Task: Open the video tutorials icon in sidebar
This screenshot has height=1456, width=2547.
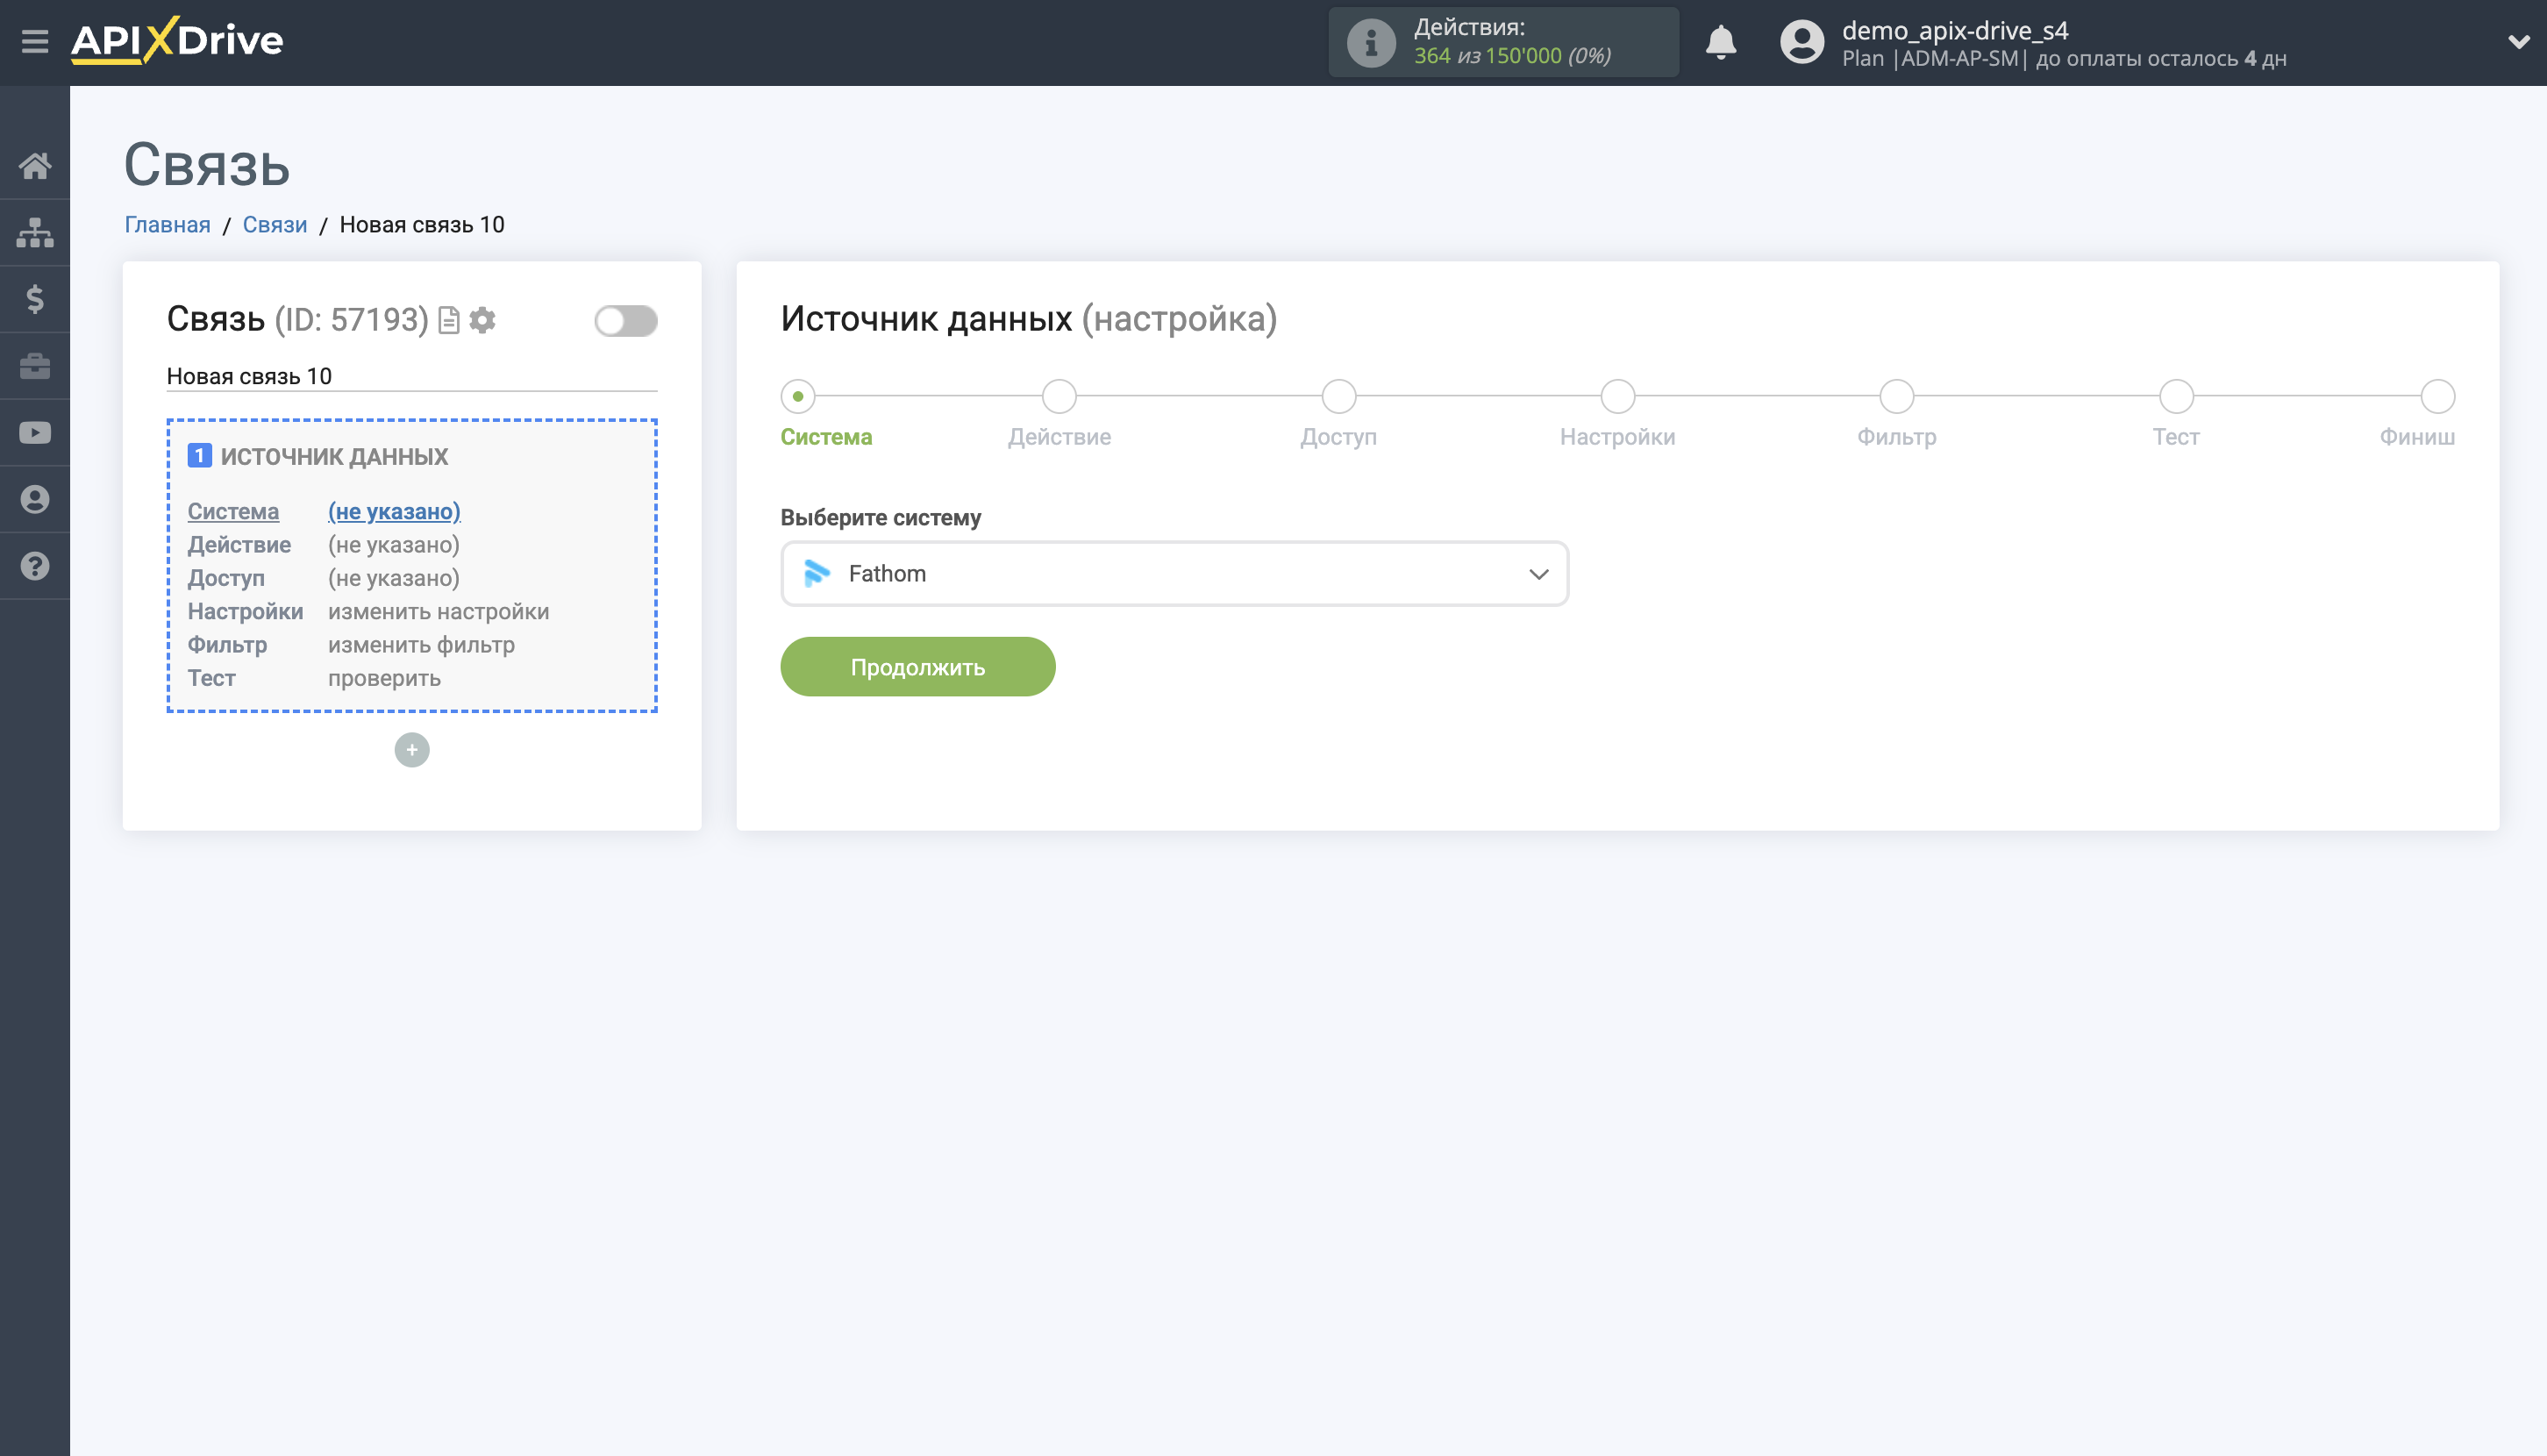Action: coord(36,432)
